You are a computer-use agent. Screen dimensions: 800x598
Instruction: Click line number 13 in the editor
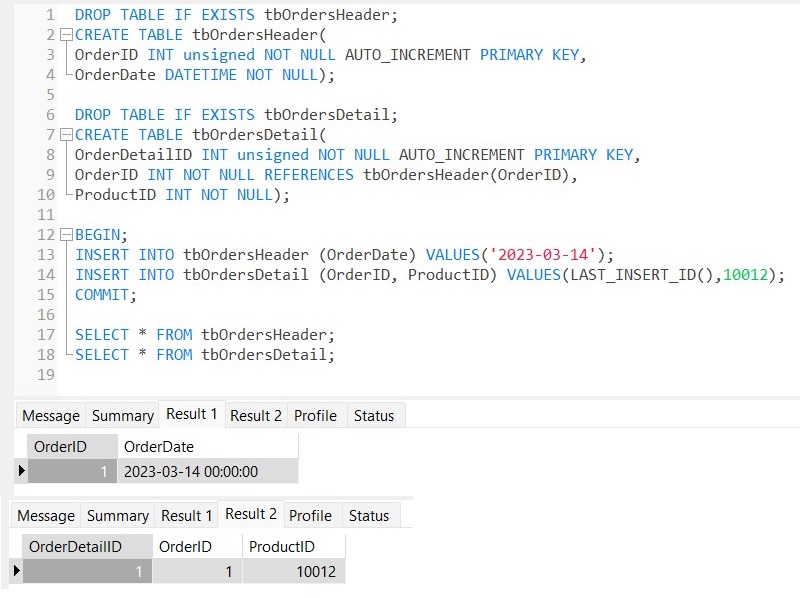[47, 255]
